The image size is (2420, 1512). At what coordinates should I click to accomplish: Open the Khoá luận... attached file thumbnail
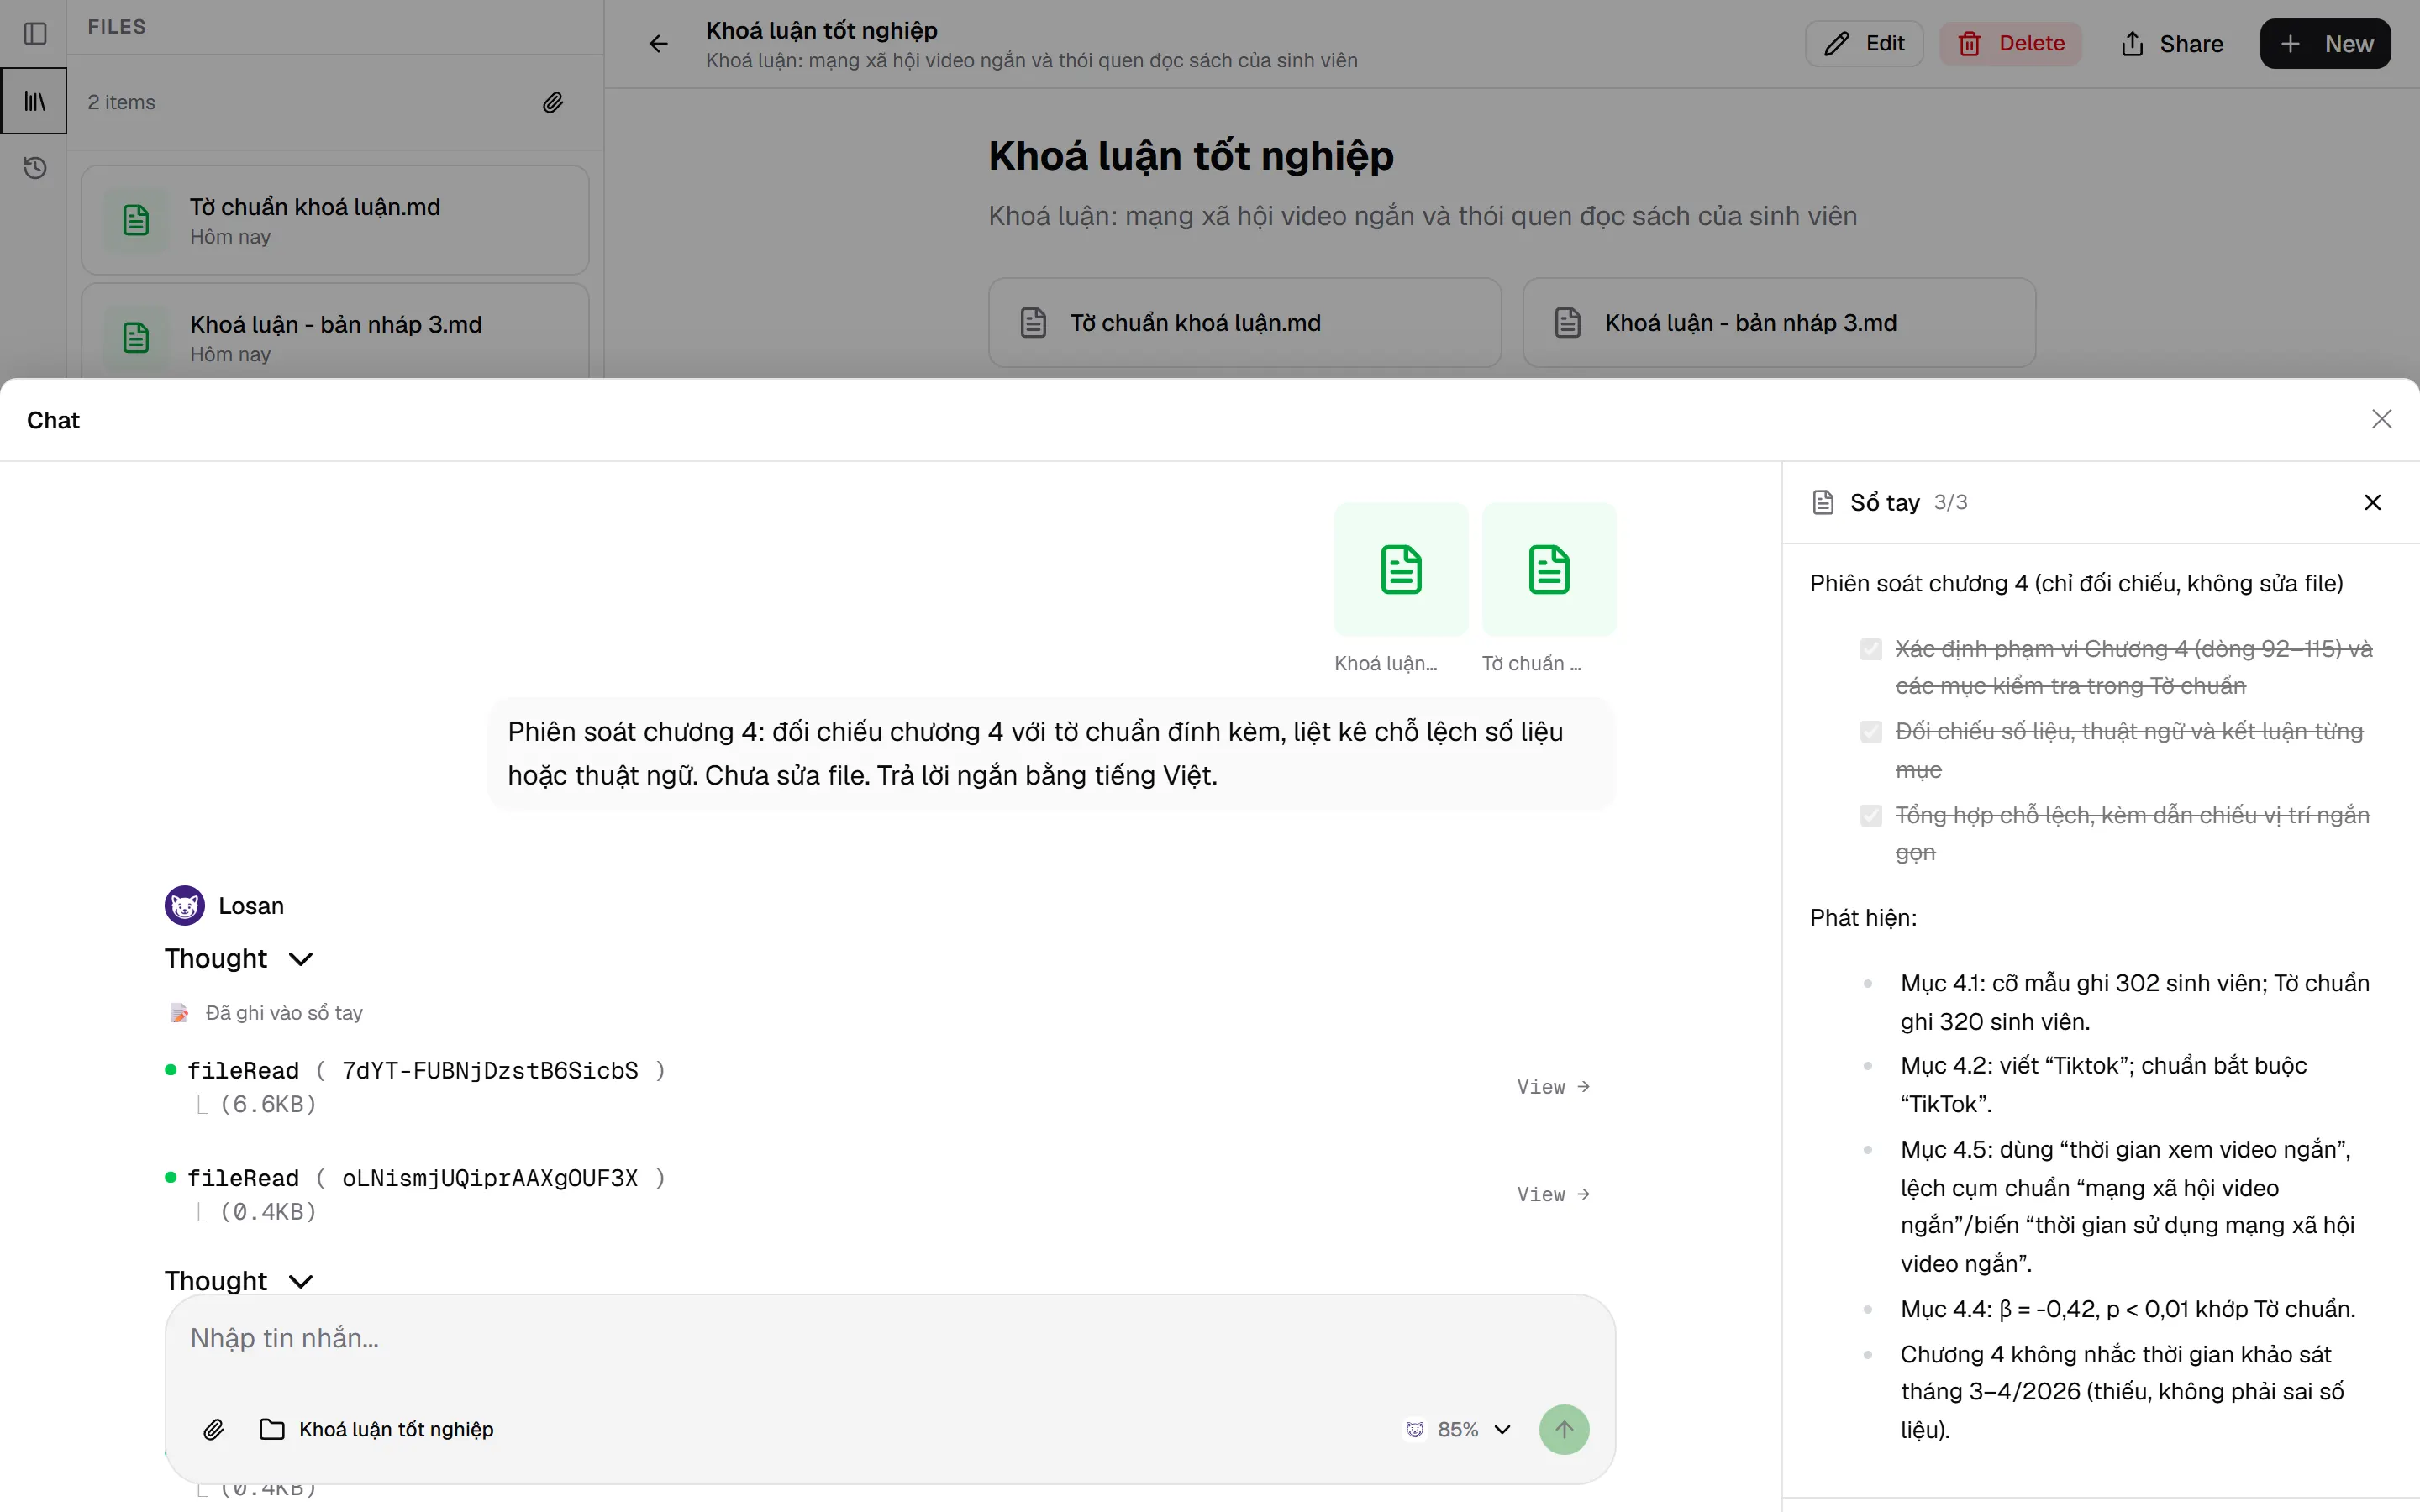[x=1400, y=569]
